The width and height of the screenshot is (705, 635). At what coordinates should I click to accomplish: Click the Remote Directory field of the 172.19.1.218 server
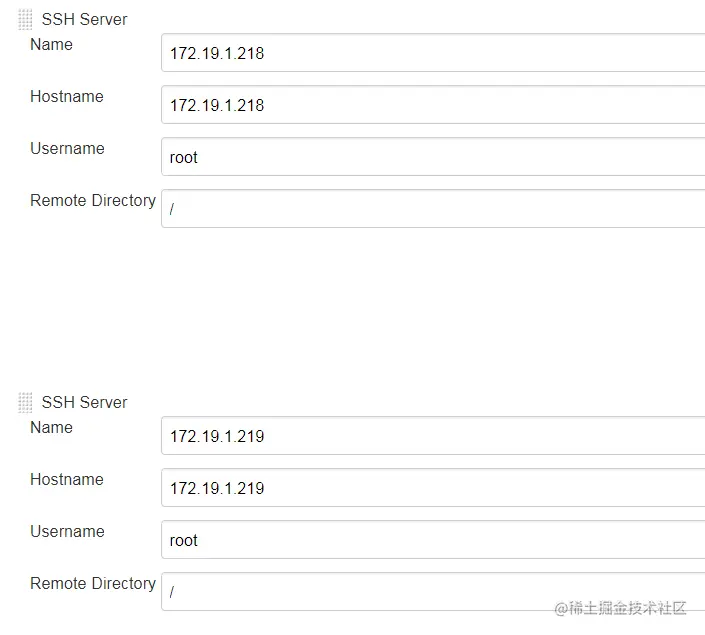pyautogui.click(x=432, y=209)
